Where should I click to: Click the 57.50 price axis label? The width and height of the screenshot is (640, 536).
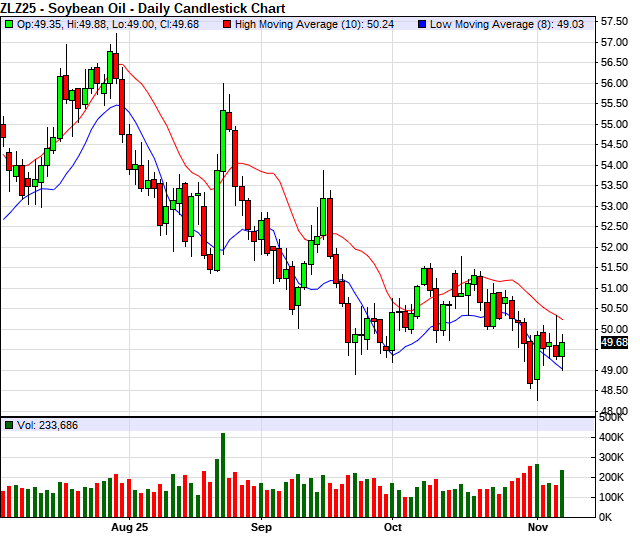click(614, 20)
